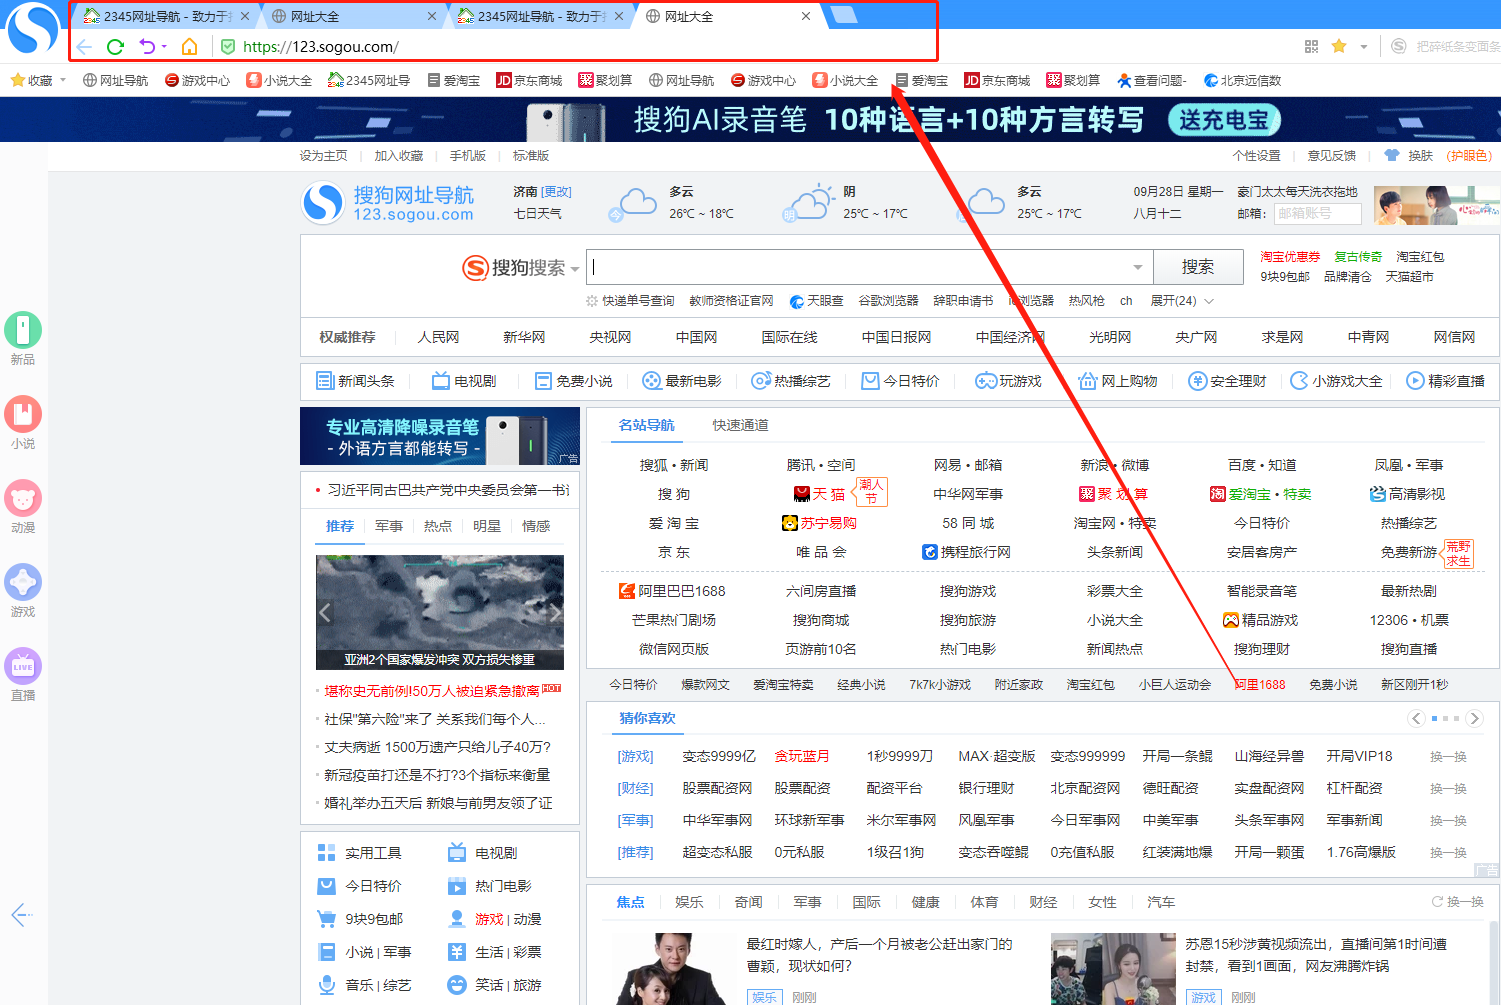Switch to the 快速通道 tab
This screenshot has width=1501, height=1005.
coord(740,425)
